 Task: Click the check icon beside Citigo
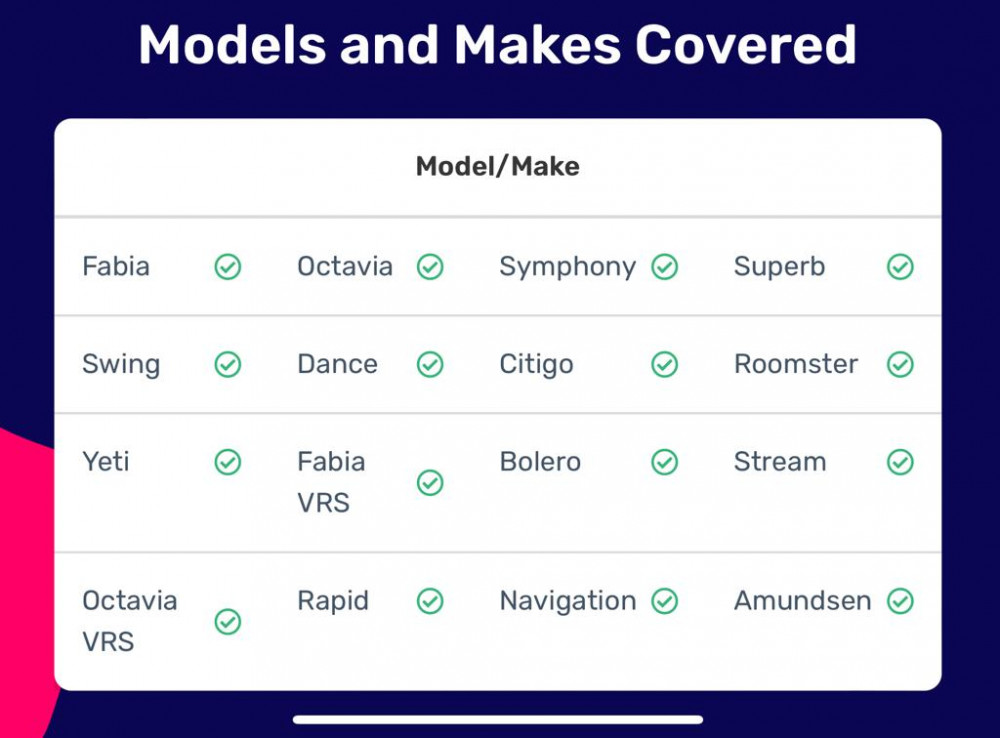pyautogui.click(x=665, y=364)
